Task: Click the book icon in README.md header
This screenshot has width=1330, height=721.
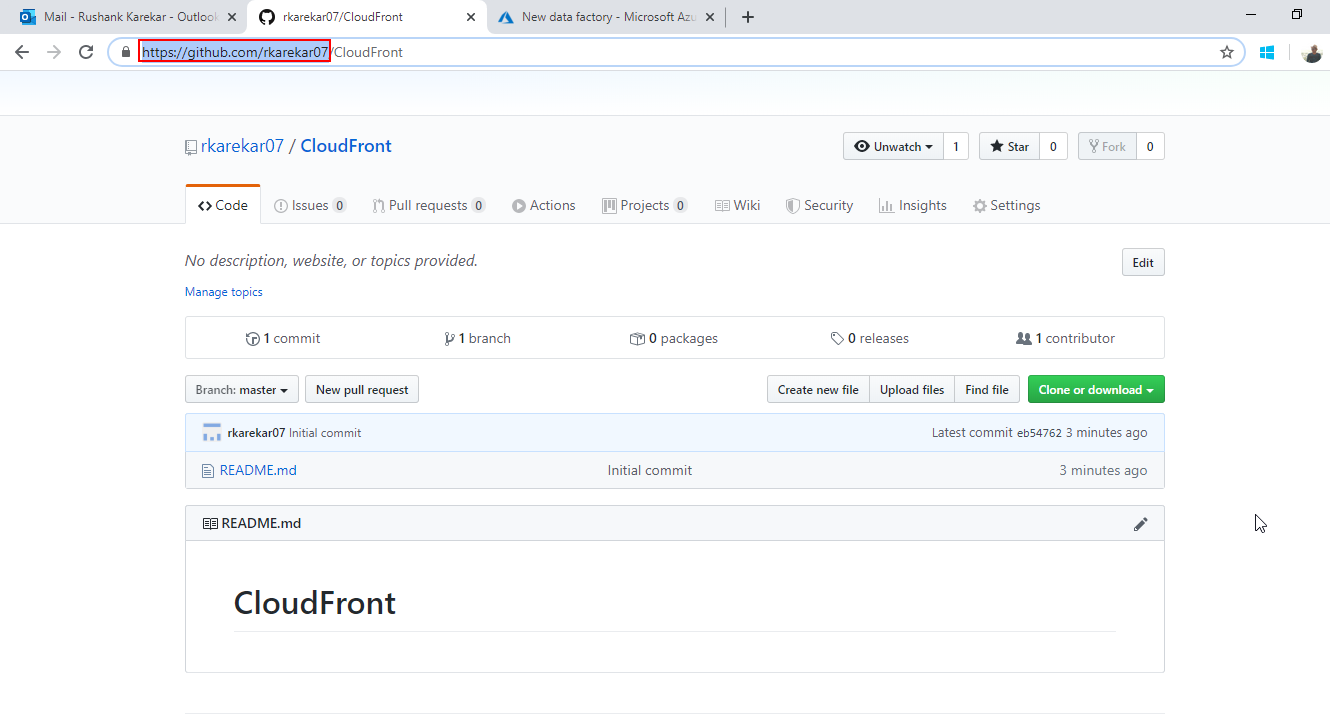Action: (x=210, y=524)
